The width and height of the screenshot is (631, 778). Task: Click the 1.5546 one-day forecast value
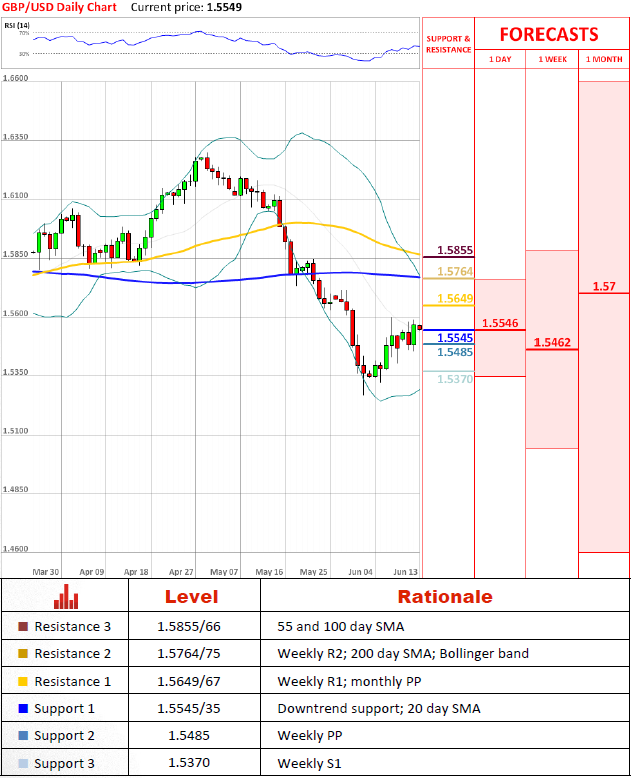(x=500, y=323)
